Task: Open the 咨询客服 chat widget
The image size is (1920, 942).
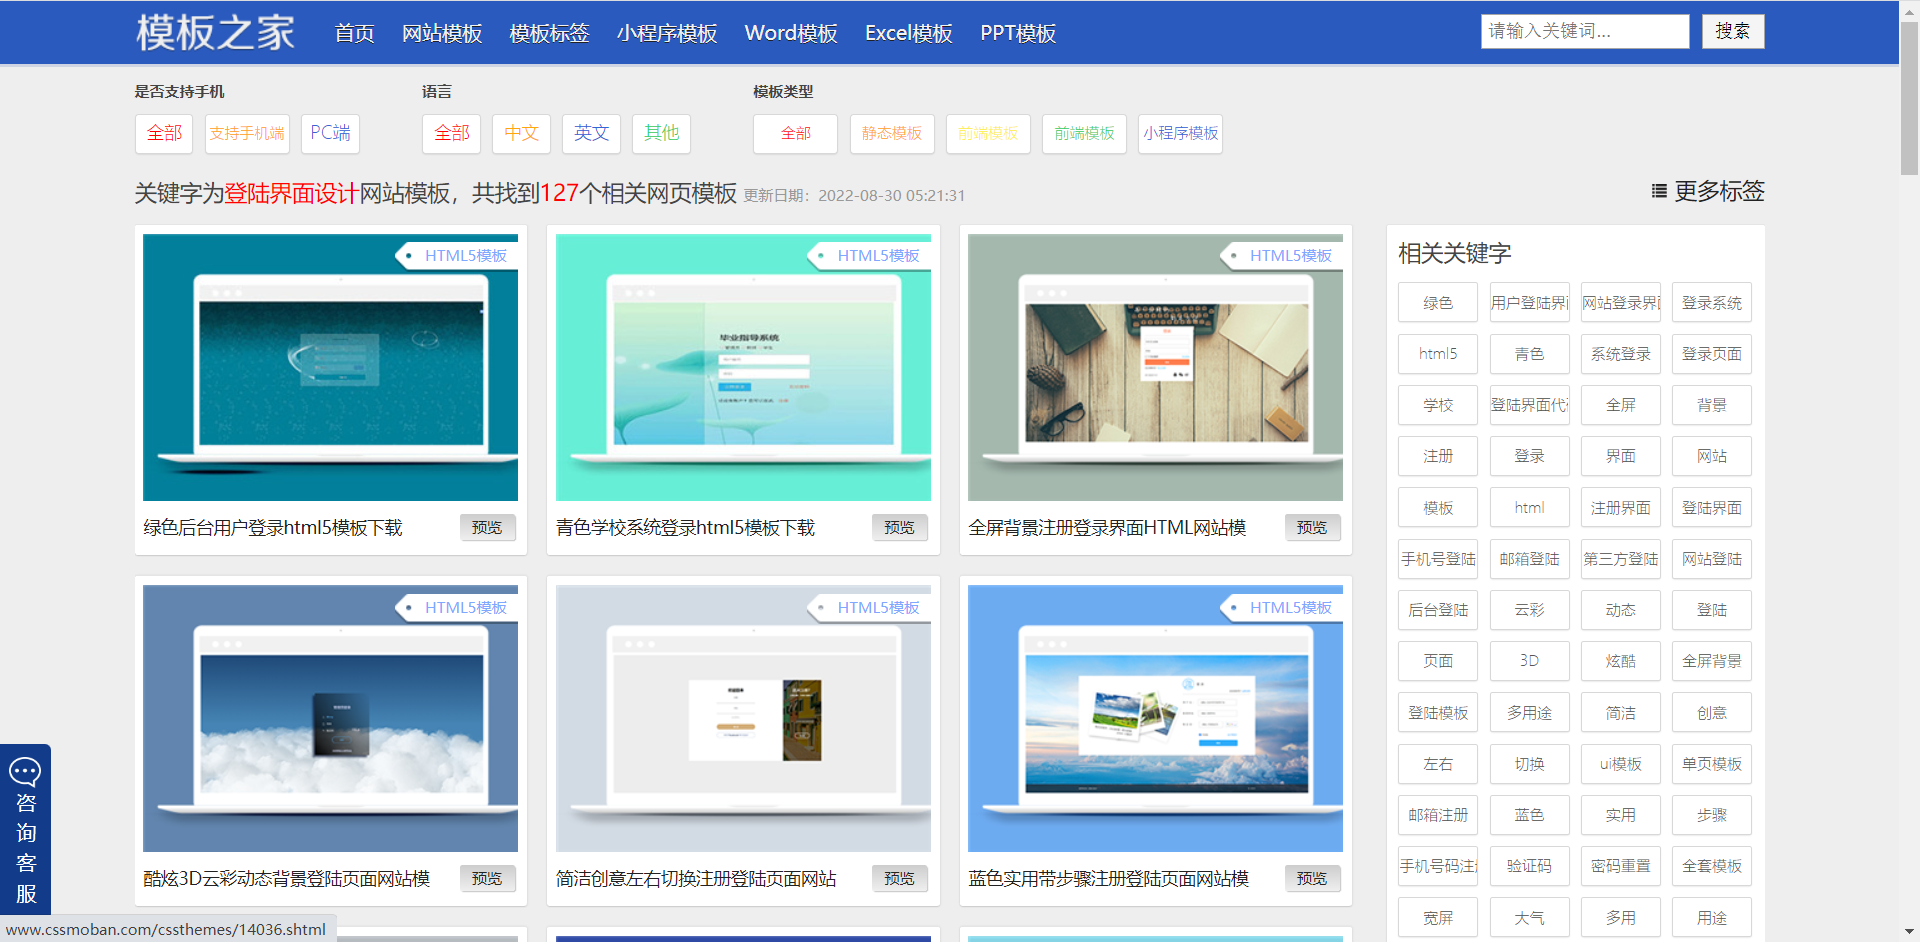Action: pos(25,829)
